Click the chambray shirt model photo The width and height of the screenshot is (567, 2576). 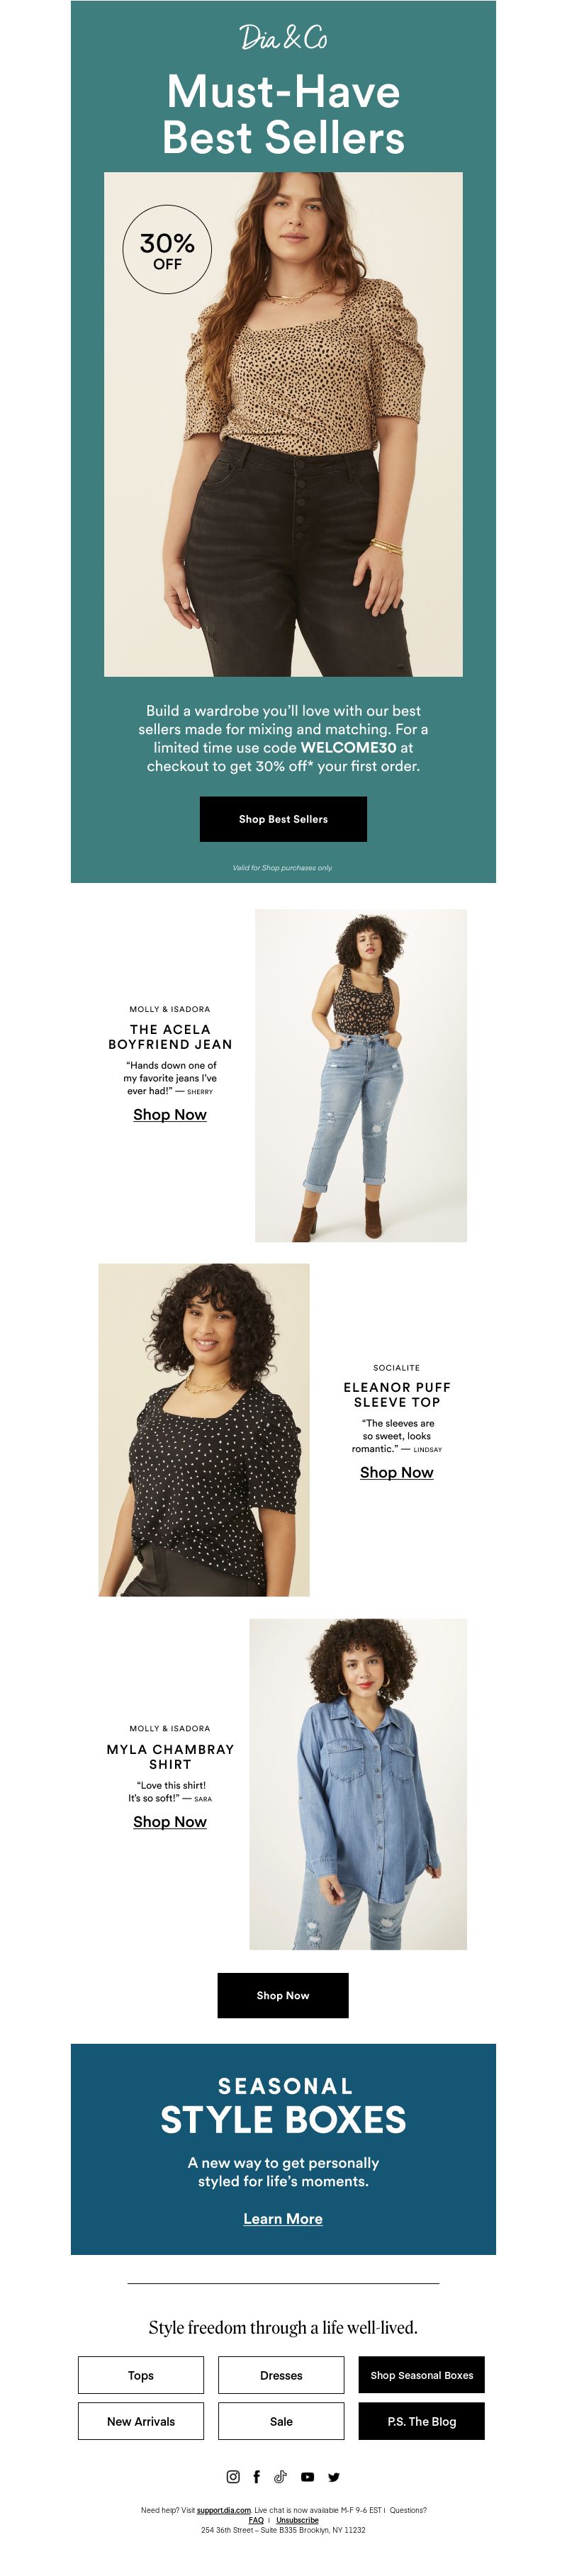click(358, 1784)
